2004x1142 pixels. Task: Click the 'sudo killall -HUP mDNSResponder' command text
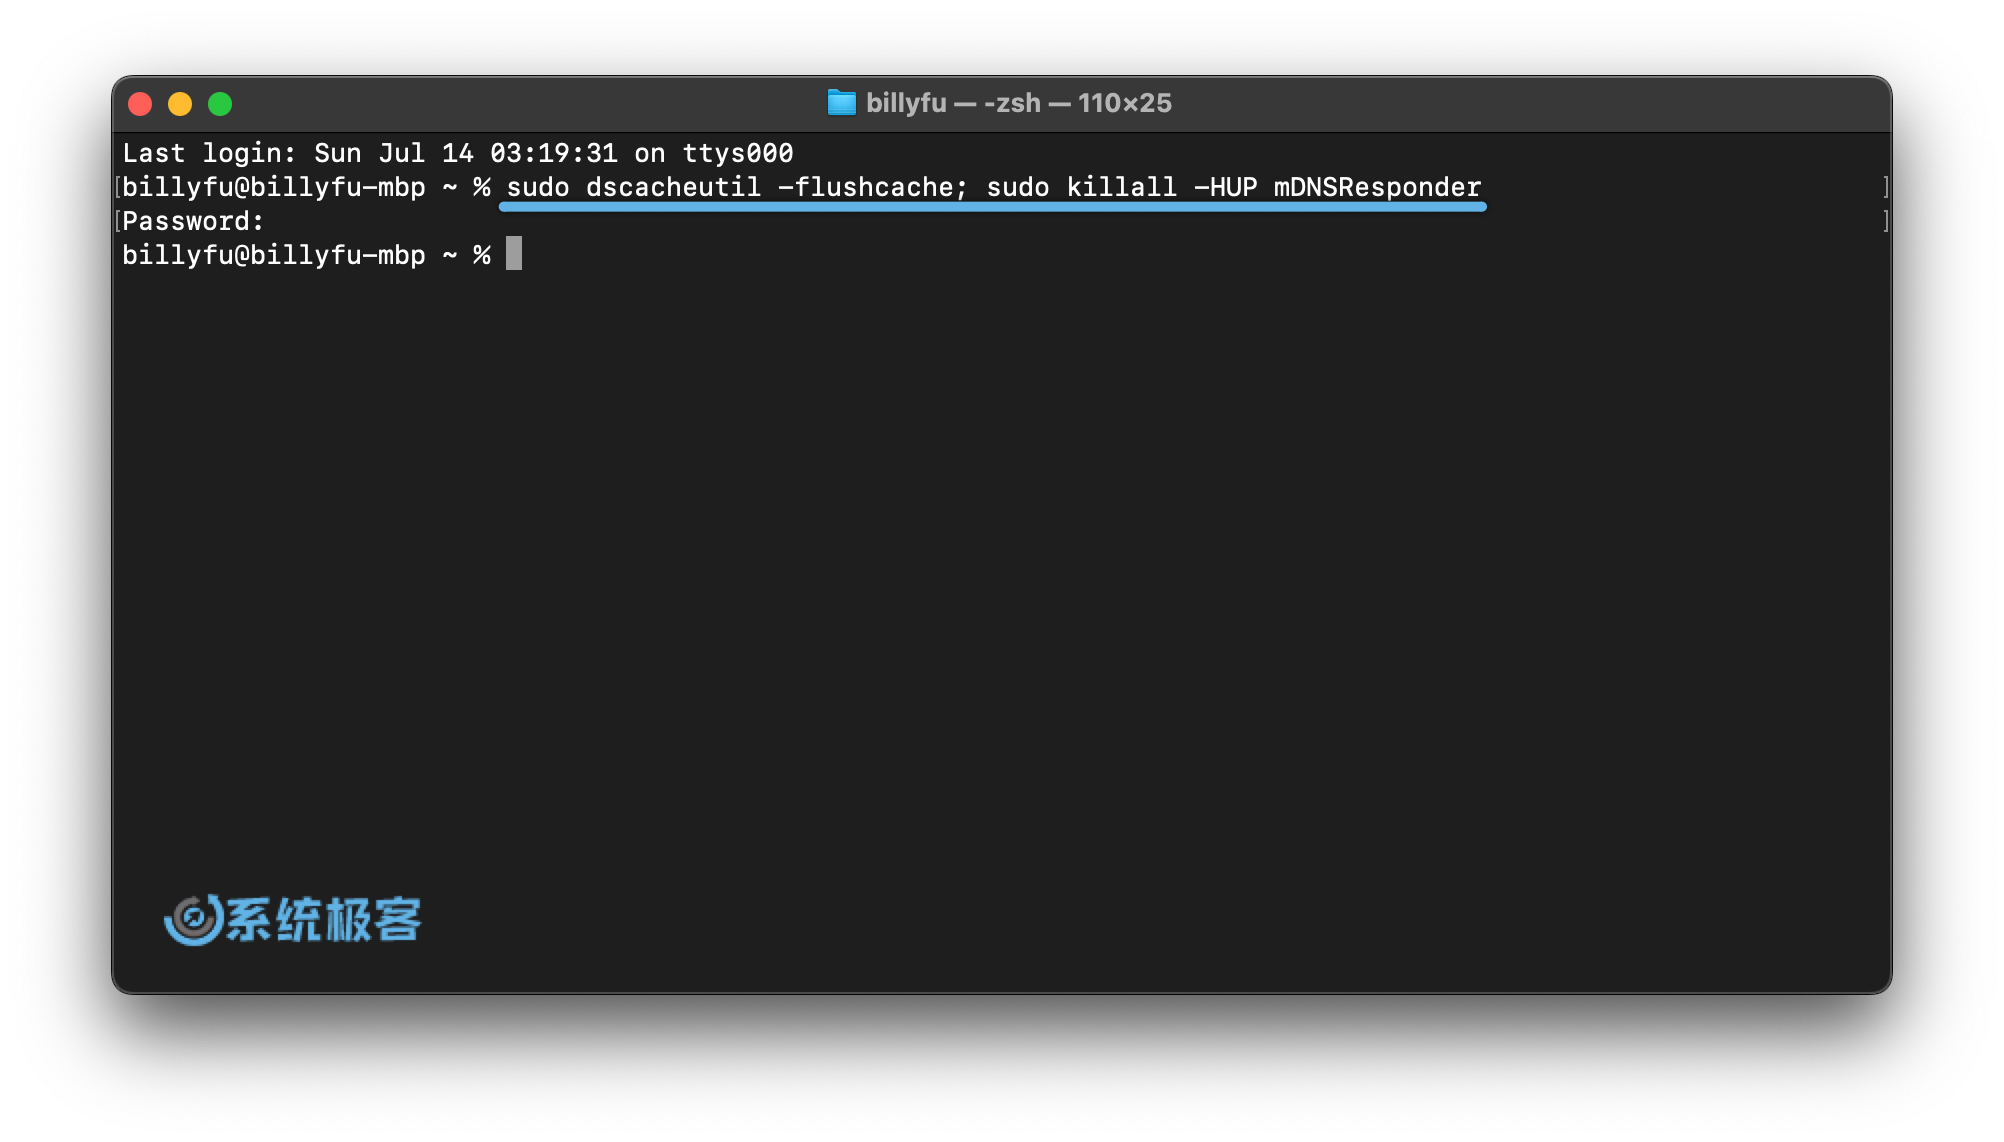point(1234,187)
